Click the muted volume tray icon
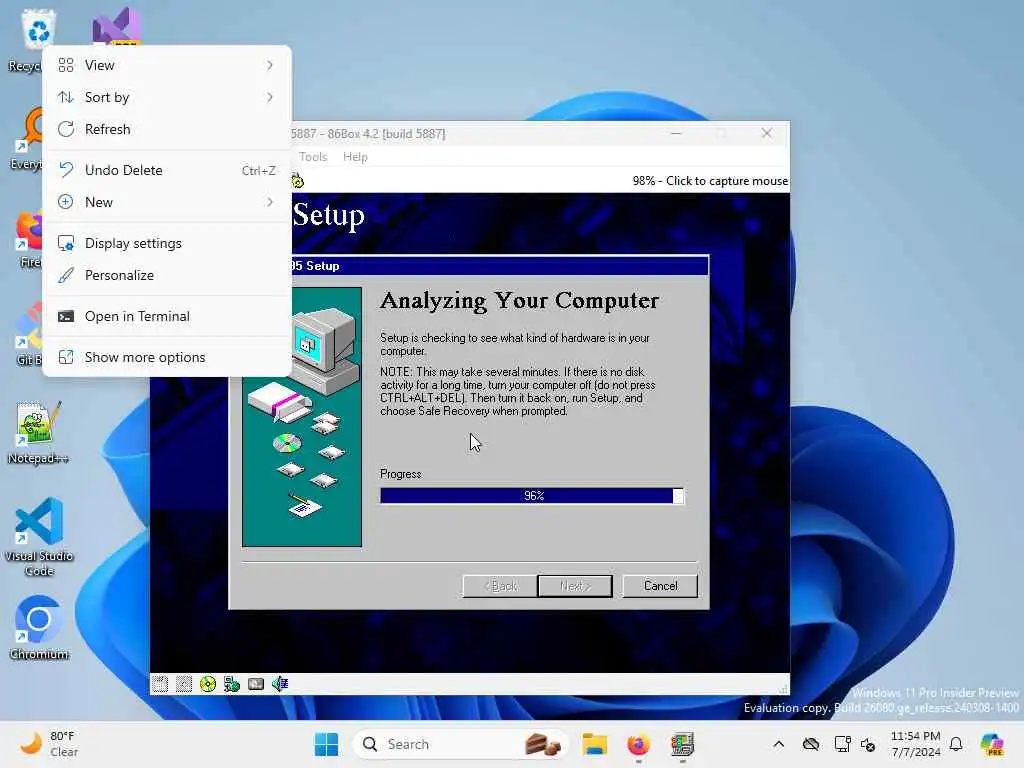The width and height of the screenshot is (1024, 768). coord(868,744)
